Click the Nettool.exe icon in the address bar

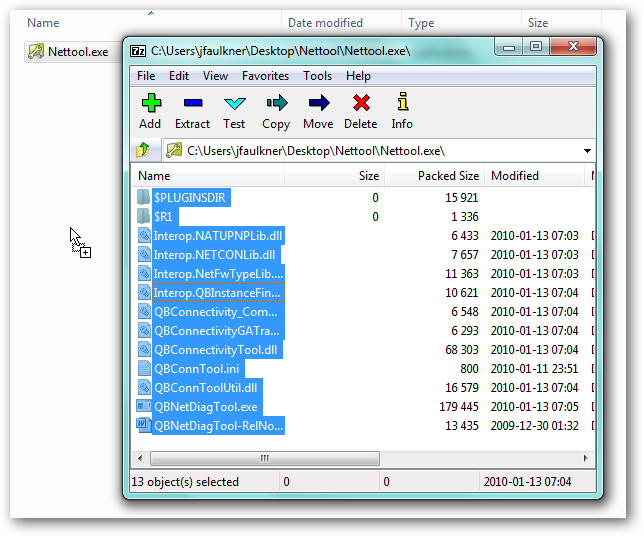[174, 150]
